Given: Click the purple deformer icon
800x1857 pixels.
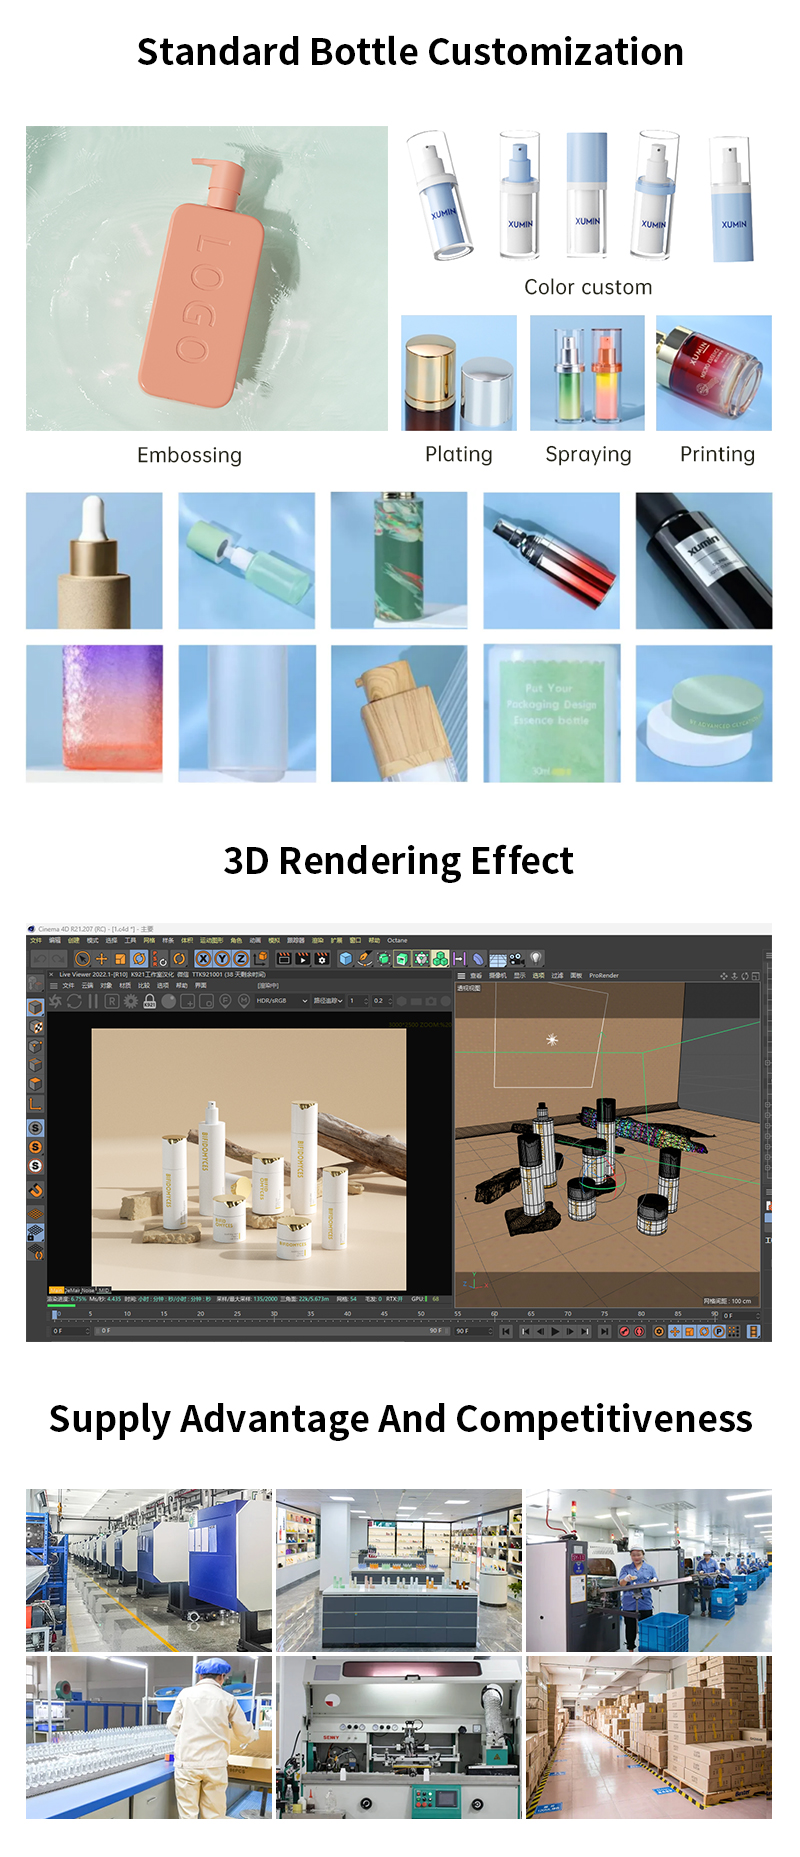Looking at the screenshot, I should click(x=477, y=958).
